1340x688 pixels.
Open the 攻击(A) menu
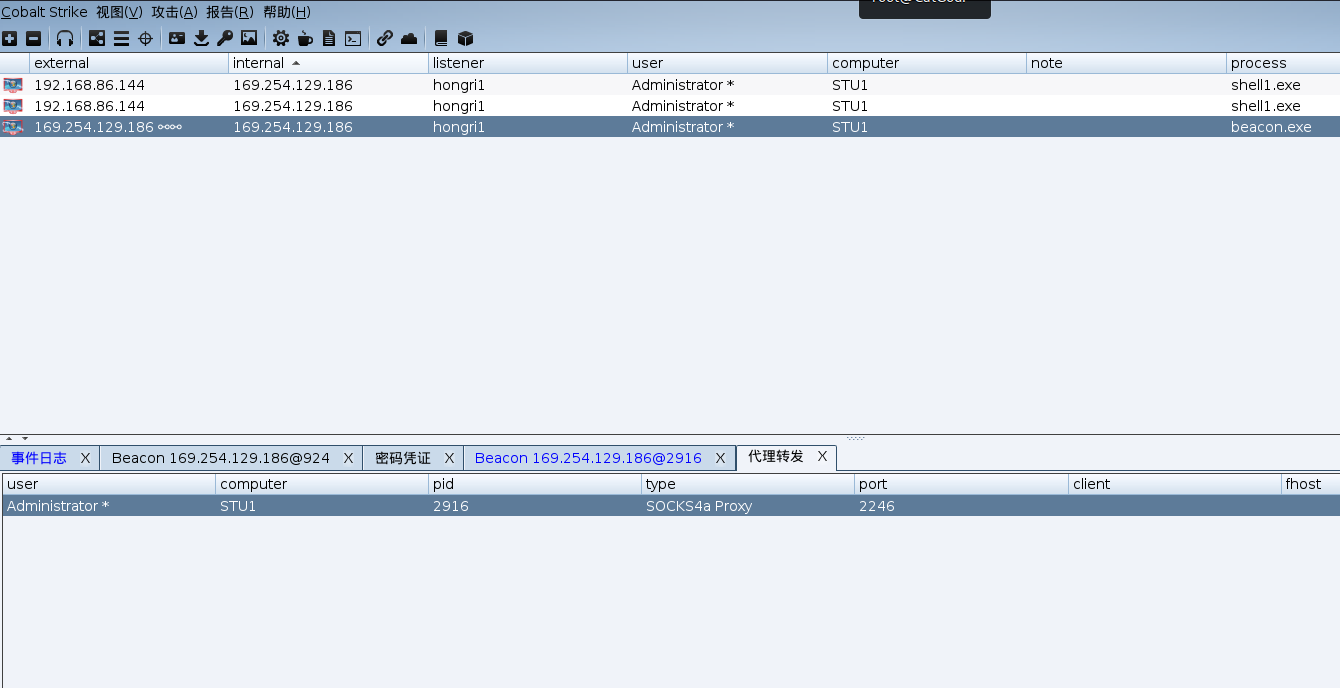click(x=174, y=12)
